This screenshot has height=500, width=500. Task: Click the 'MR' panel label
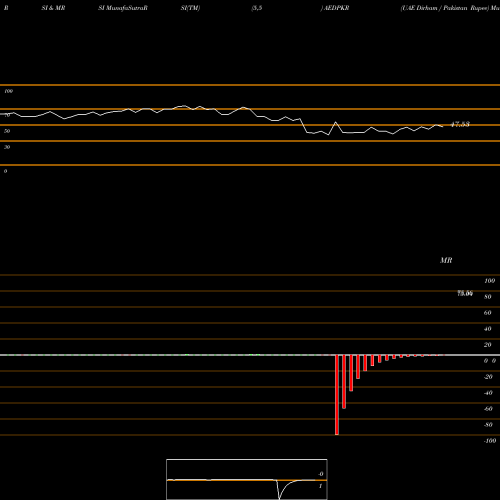pos(446,260)
